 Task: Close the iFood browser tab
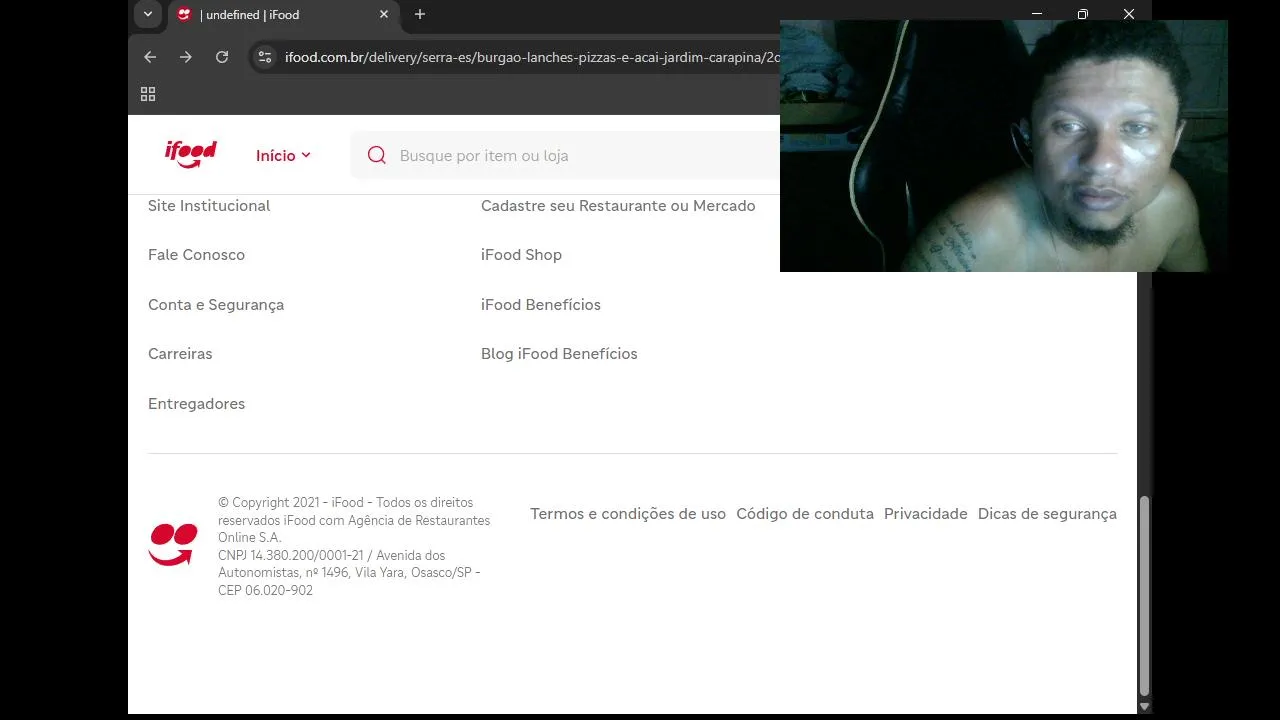pos(384,14)
